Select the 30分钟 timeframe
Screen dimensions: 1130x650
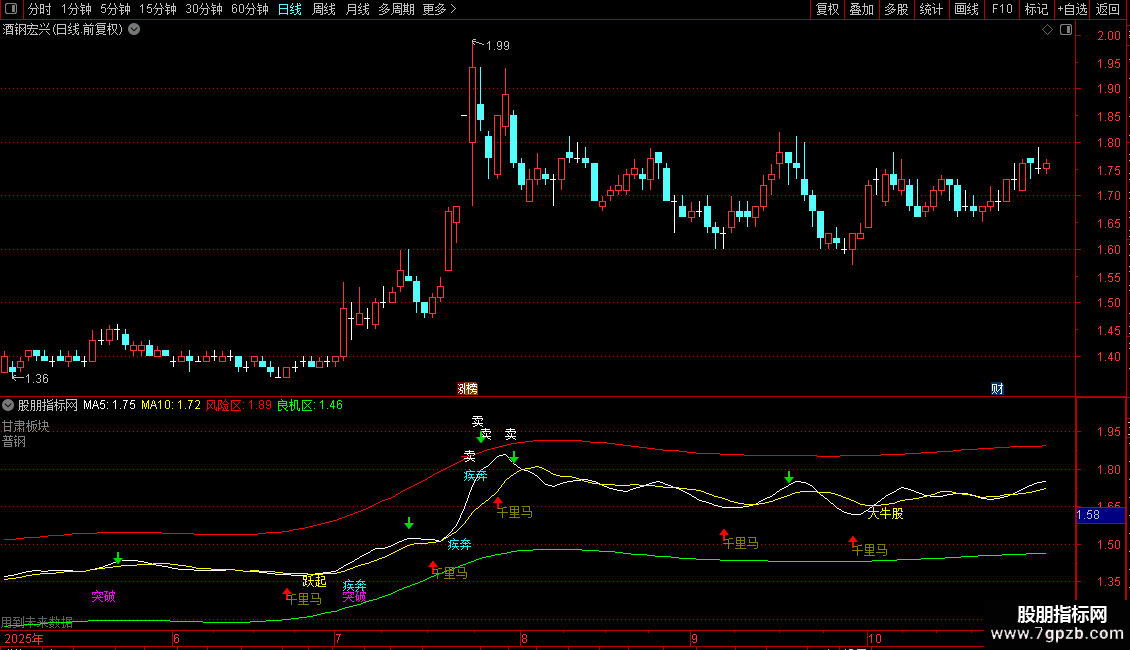tap(204, 9)
